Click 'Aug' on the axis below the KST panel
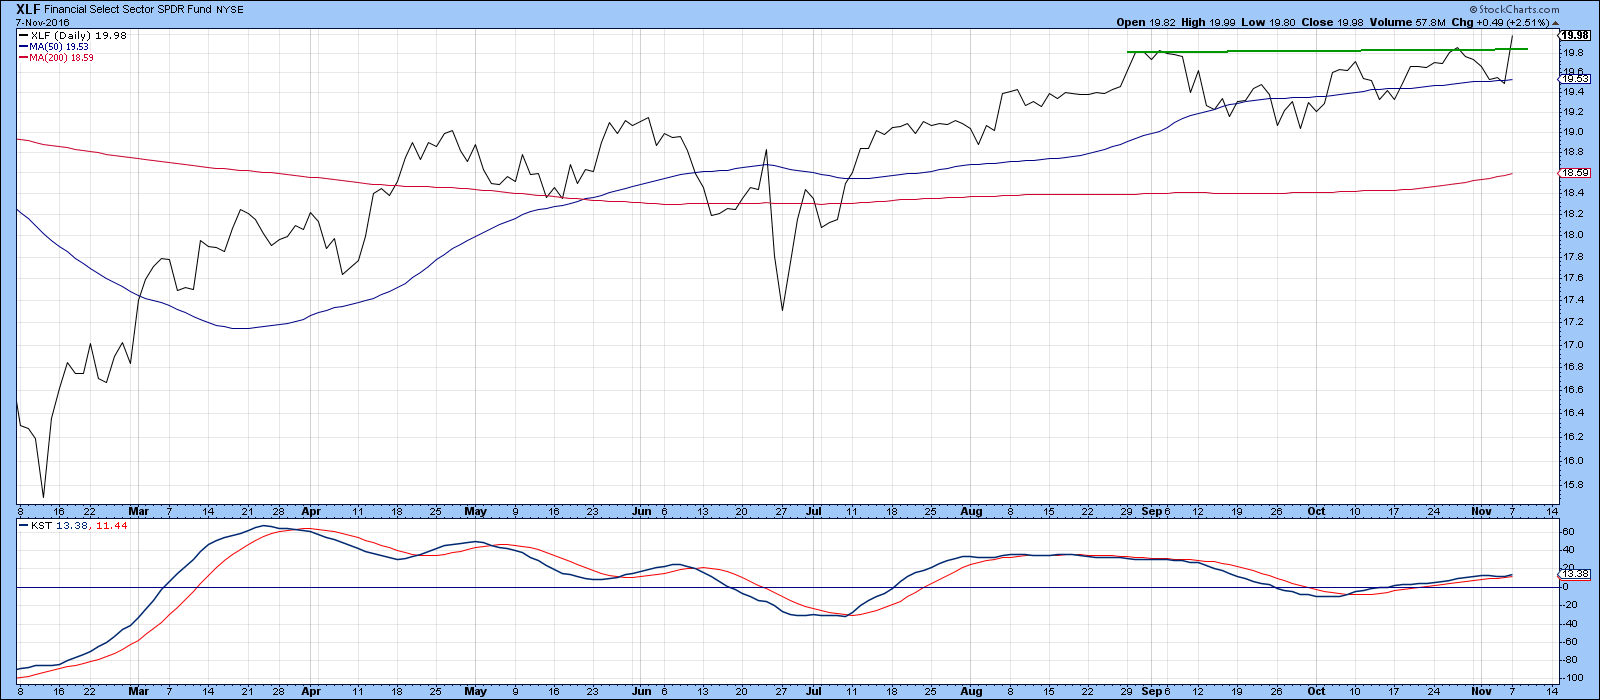Viewport: 1600px width, 700px height. click(971, 691)
